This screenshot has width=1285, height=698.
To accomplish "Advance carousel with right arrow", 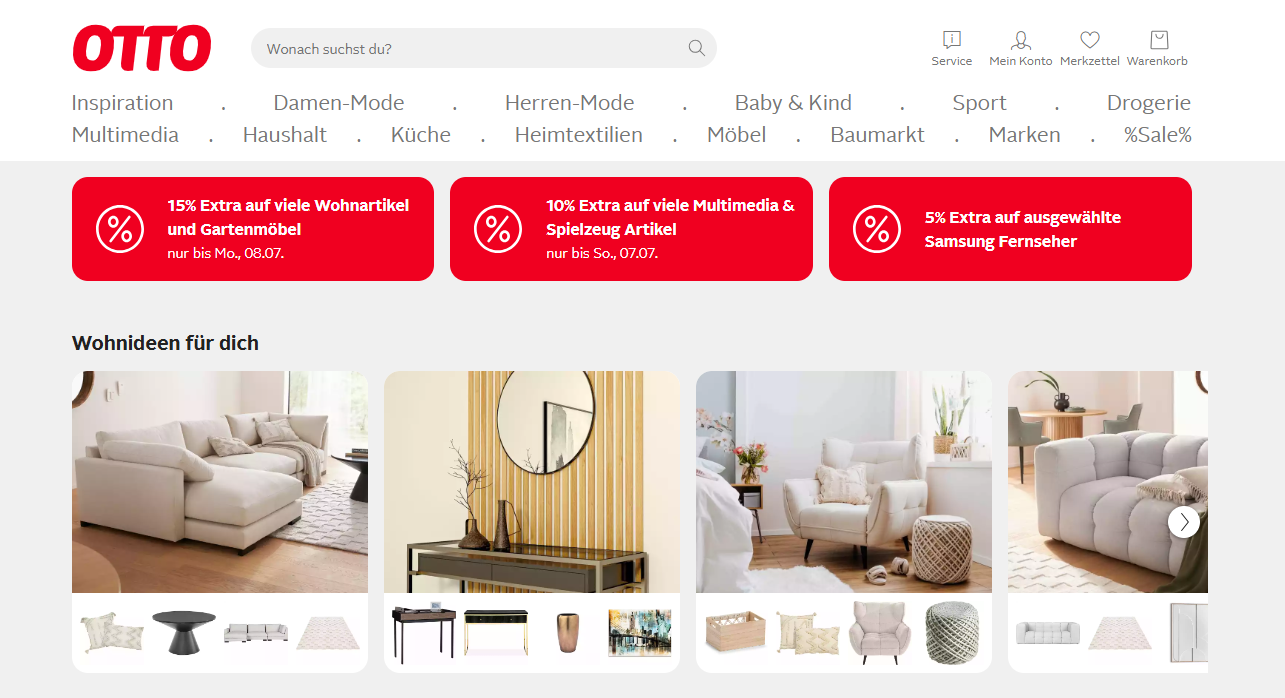I will click(x=1184, y=521).
